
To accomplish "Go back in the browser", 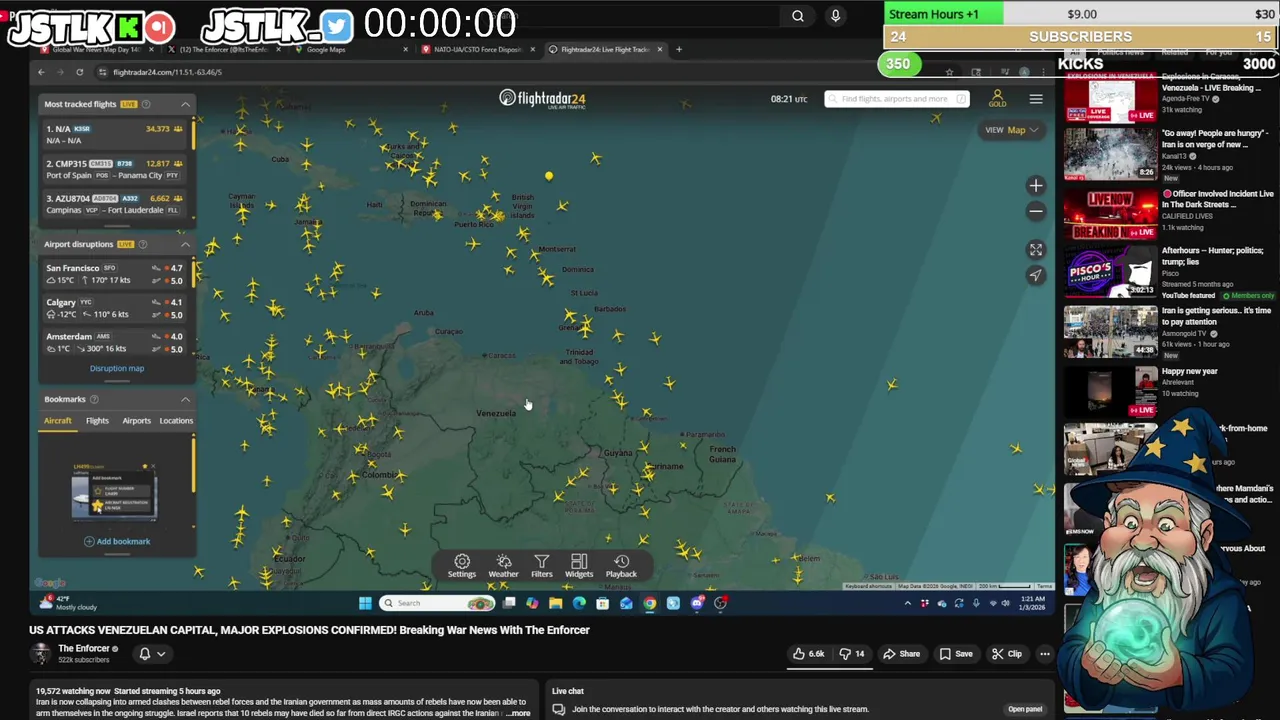I will (x=41, y=72).
